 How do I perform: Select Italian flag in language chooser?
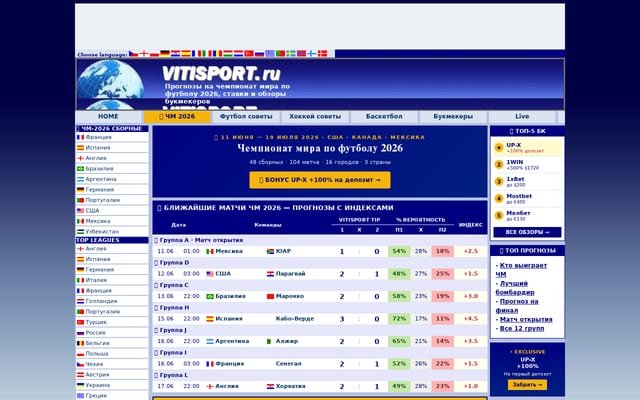(207, 53)
